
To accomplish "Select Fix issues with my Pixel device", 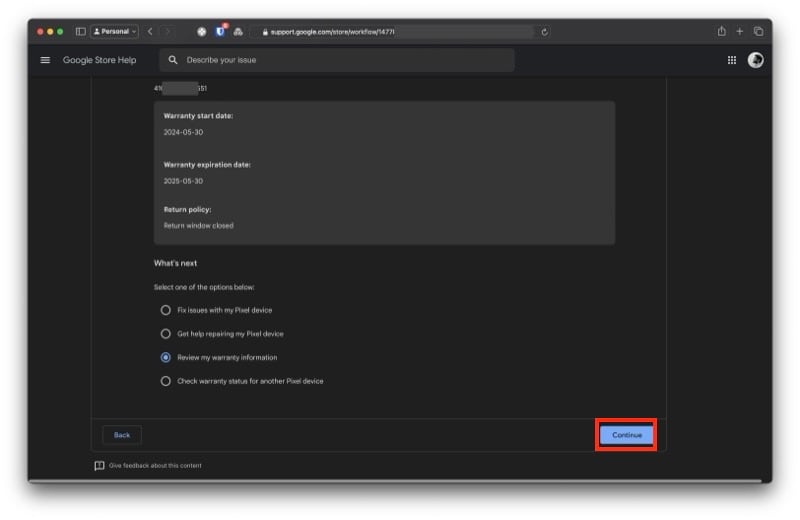I will tap(165, 310).
